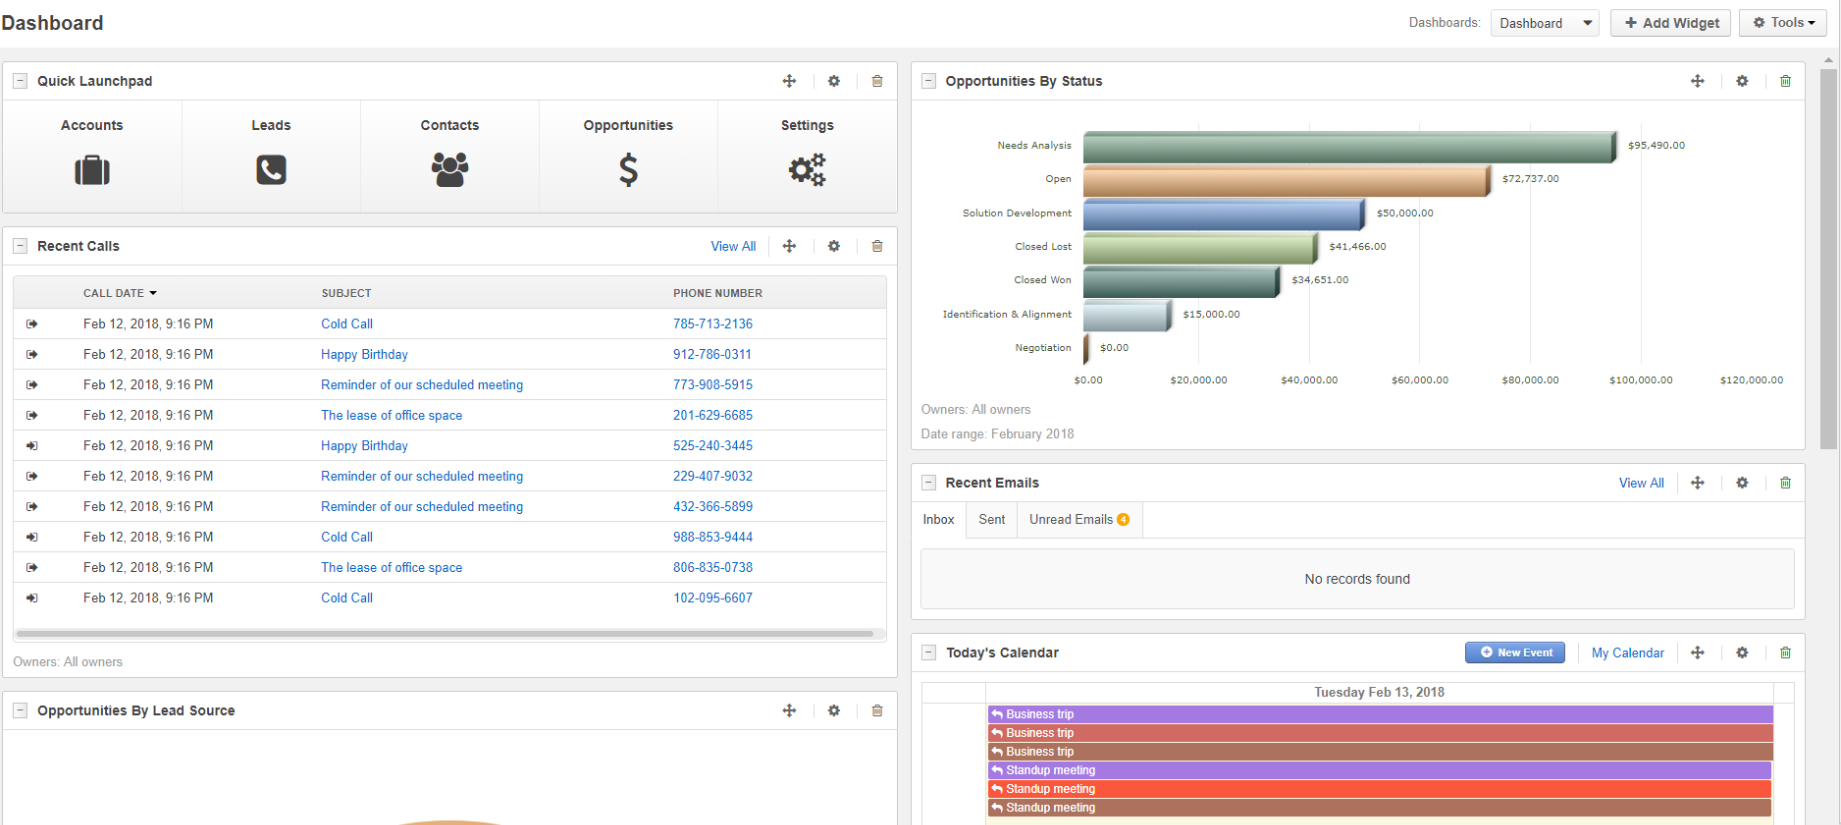
Task: Open gear settings for Opportunities By Status widget
Action: (1742, 81)
